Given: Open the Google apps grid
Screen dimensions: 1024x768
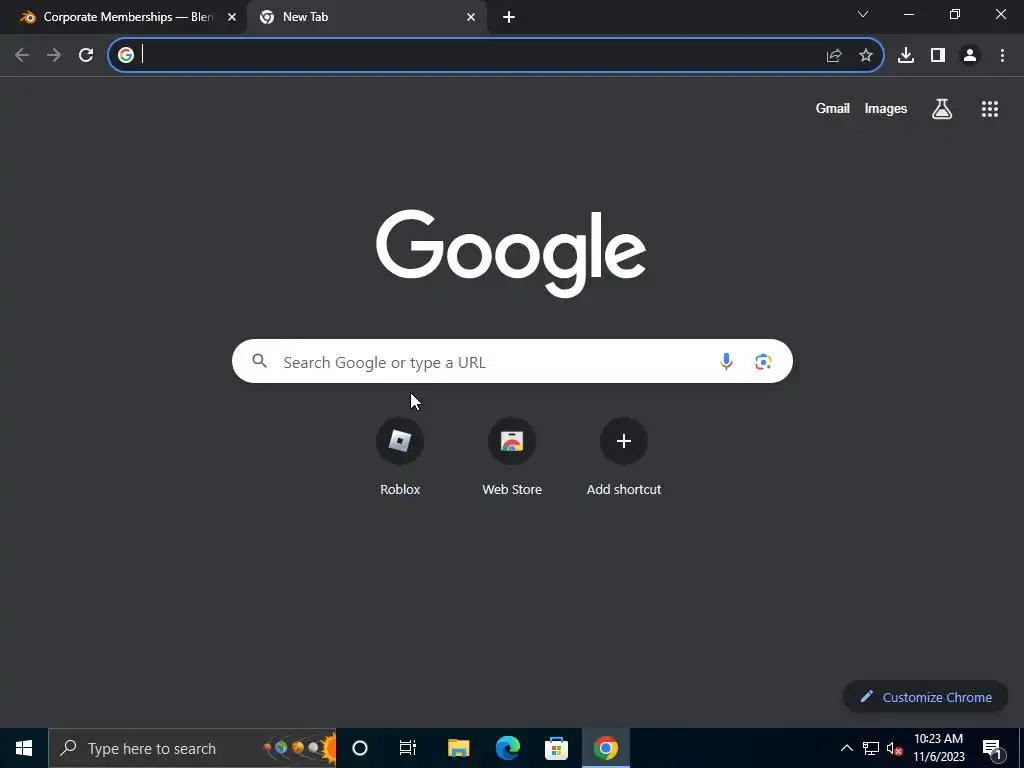Looking at the screenshot, I should (990, 108).
